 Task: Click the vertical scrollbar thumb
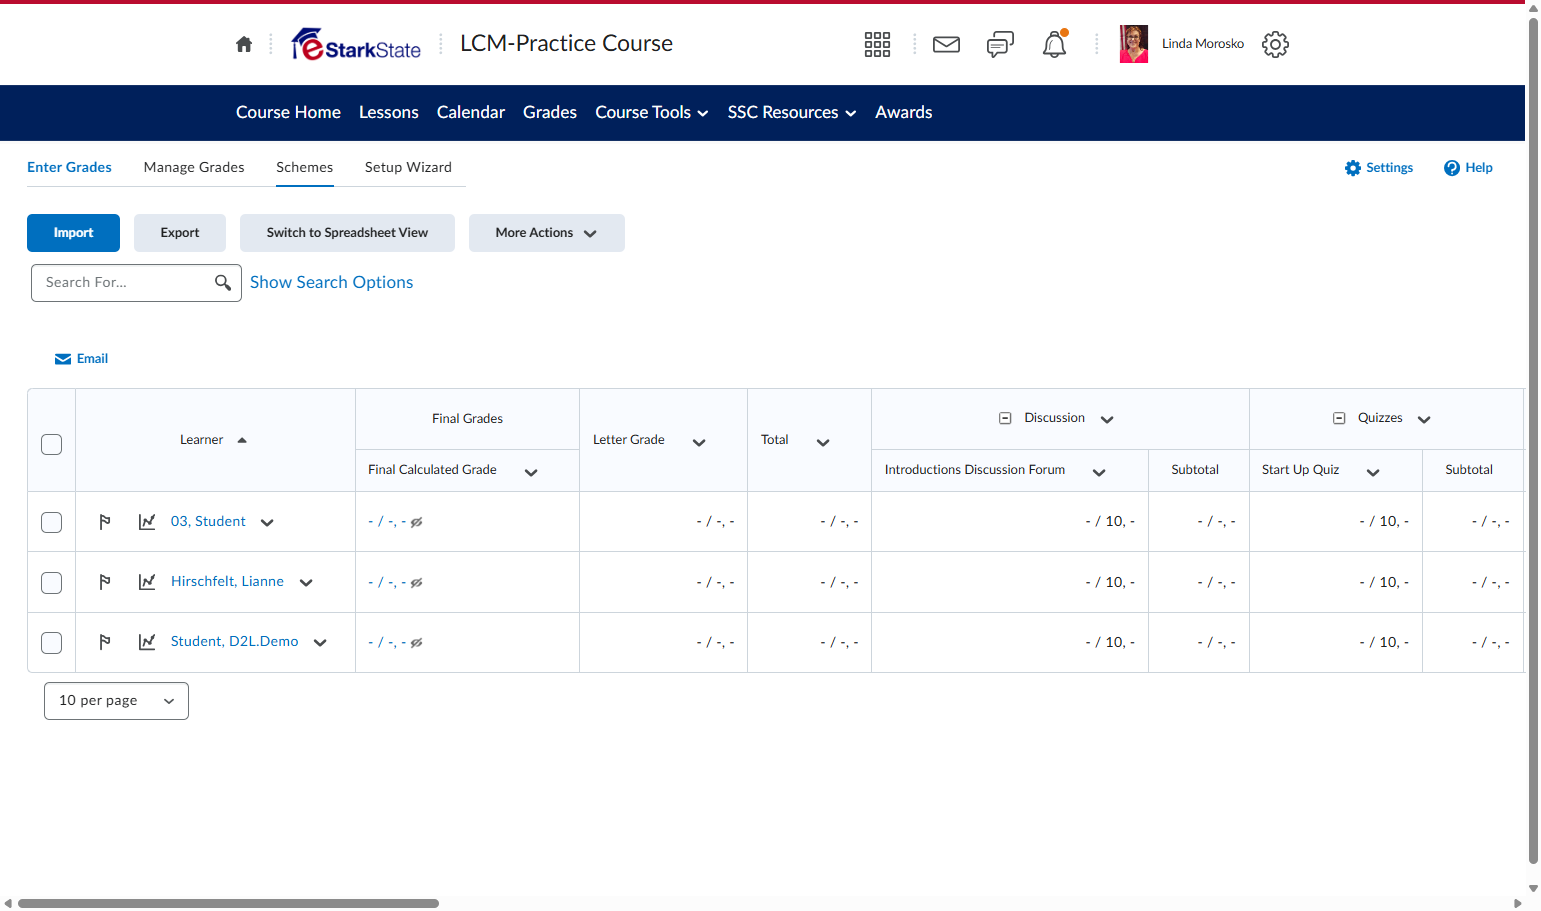pyautogui.click(x=1533, y=440)
